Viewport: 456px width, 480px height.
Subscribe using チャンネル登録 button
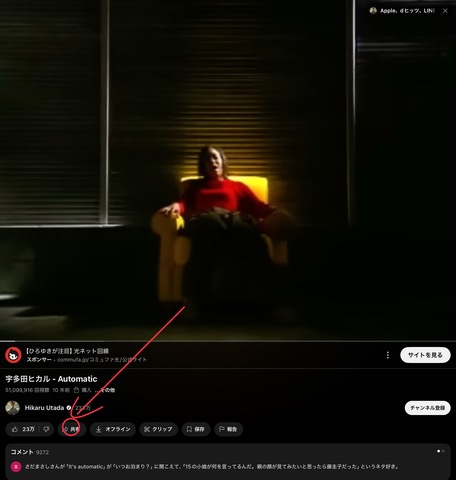coord(427,408)
